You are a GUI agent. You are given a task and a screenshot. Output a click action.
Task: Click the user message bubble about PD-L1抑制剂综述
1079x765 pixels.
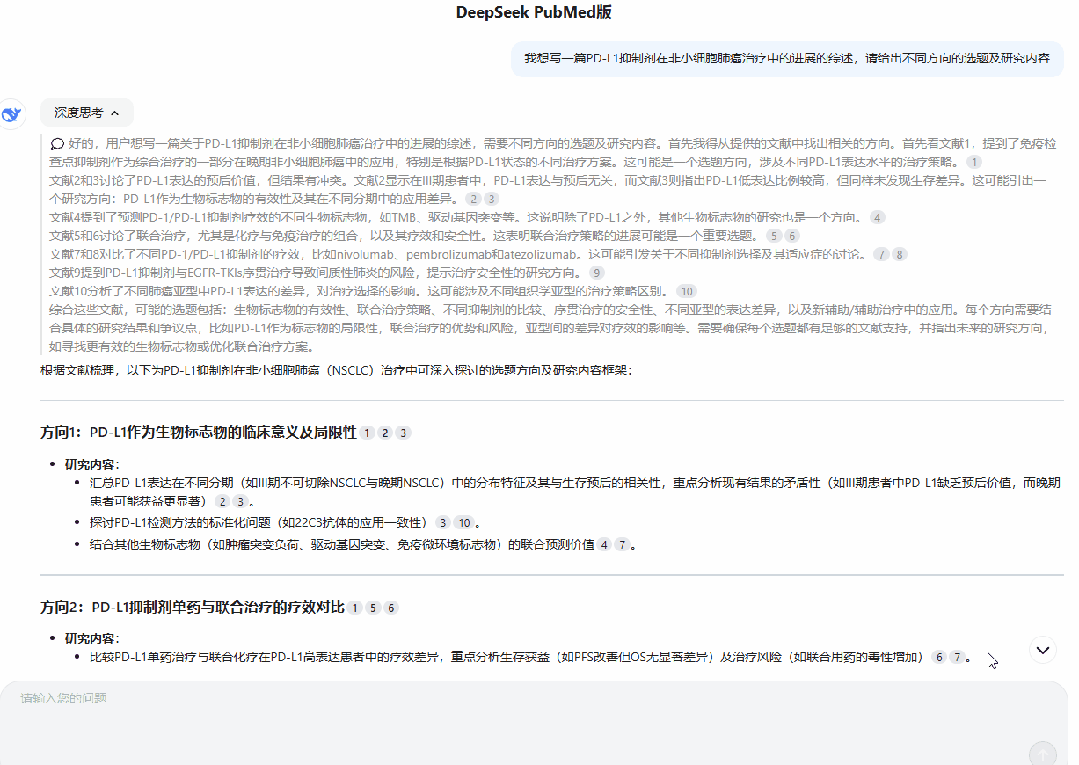[787, 58]
